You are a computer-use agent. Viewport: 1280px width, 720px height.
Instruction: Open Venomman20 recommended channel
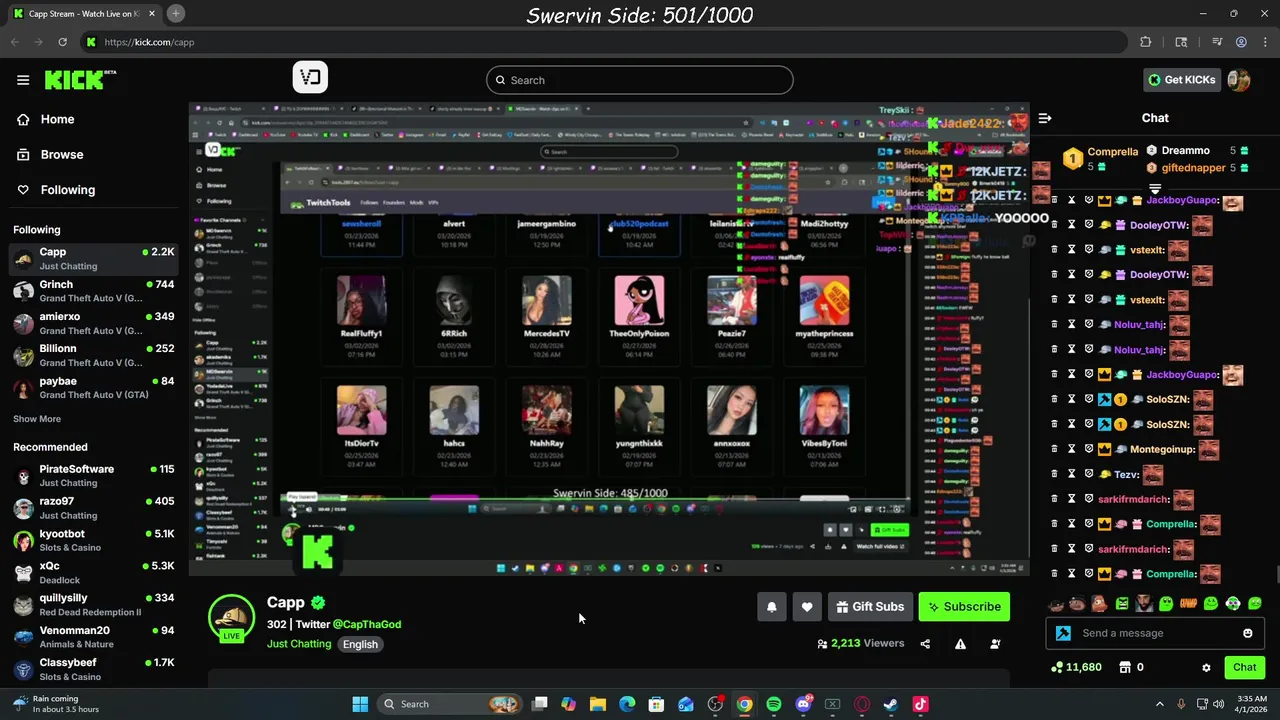94,637
